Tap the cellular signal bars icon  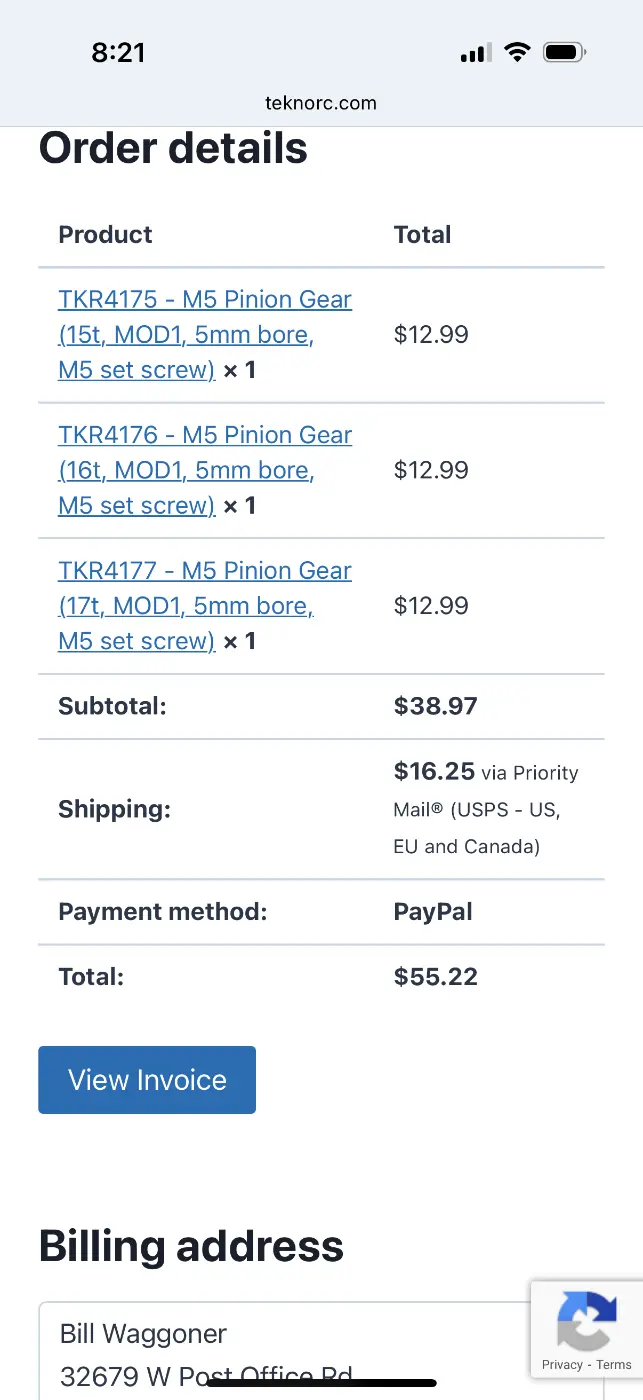tap(476, 53)
